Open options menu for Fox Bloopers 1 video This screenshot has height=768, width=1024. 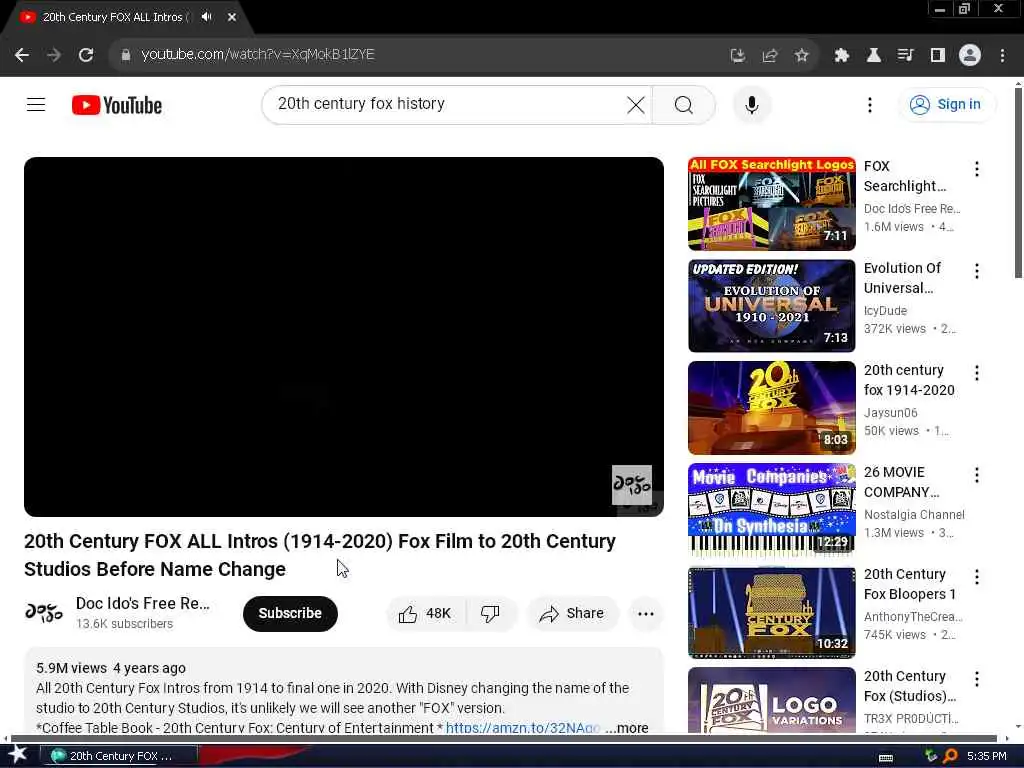976,577
